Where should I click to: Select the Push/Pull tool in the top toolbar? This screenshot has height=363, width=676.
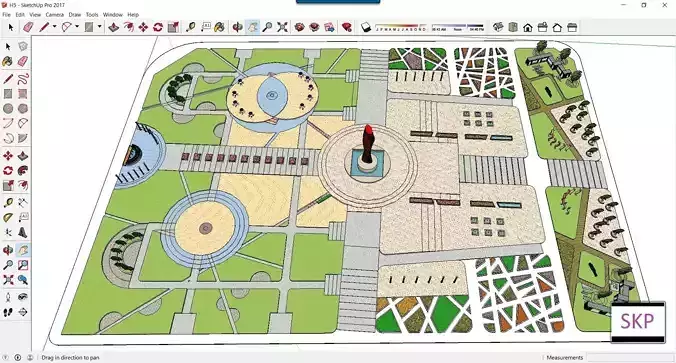(x=113, y=27)
